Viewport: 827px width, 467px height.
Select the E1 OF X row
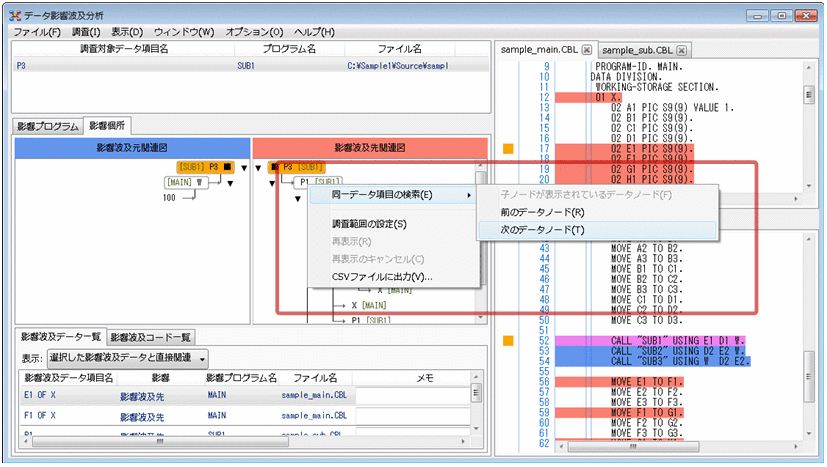(x=245, y=395)
